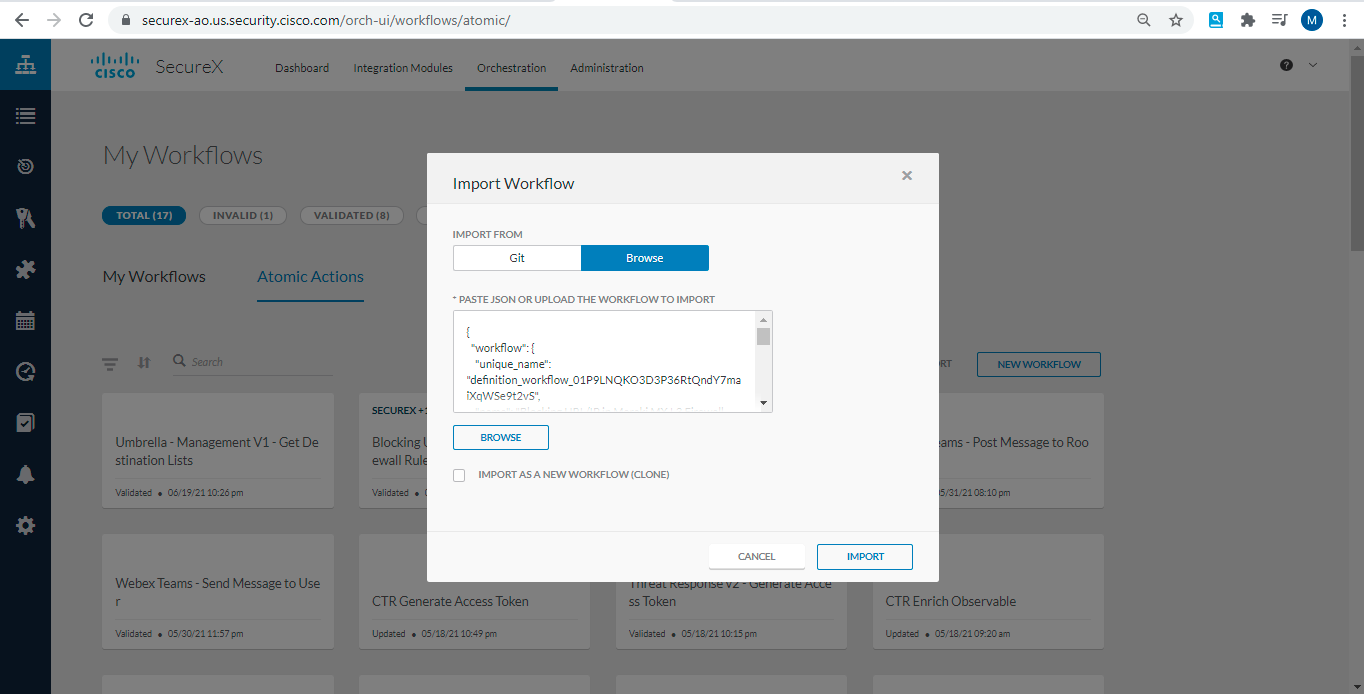Click the "Import Workflow" dialog title
Screen dimensions: 1364x694
point(514,184)
